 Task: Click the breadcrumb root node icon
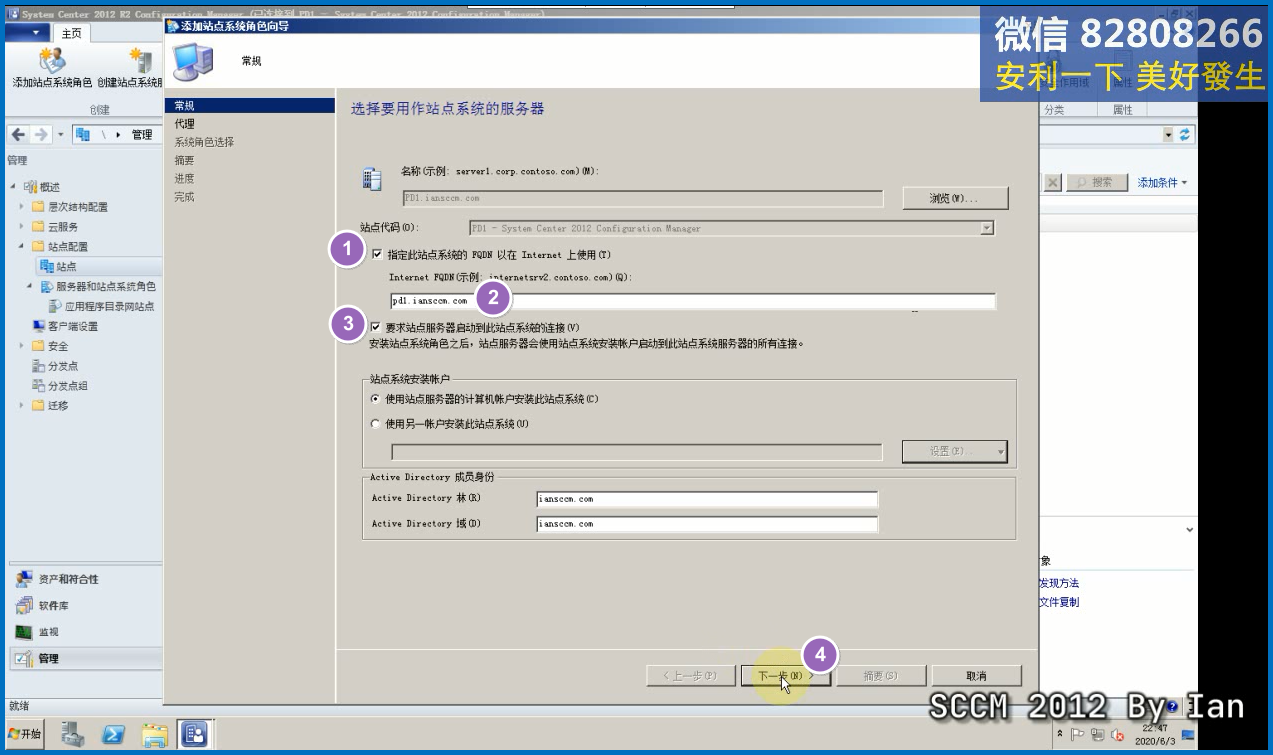click(x=82, y=134)
